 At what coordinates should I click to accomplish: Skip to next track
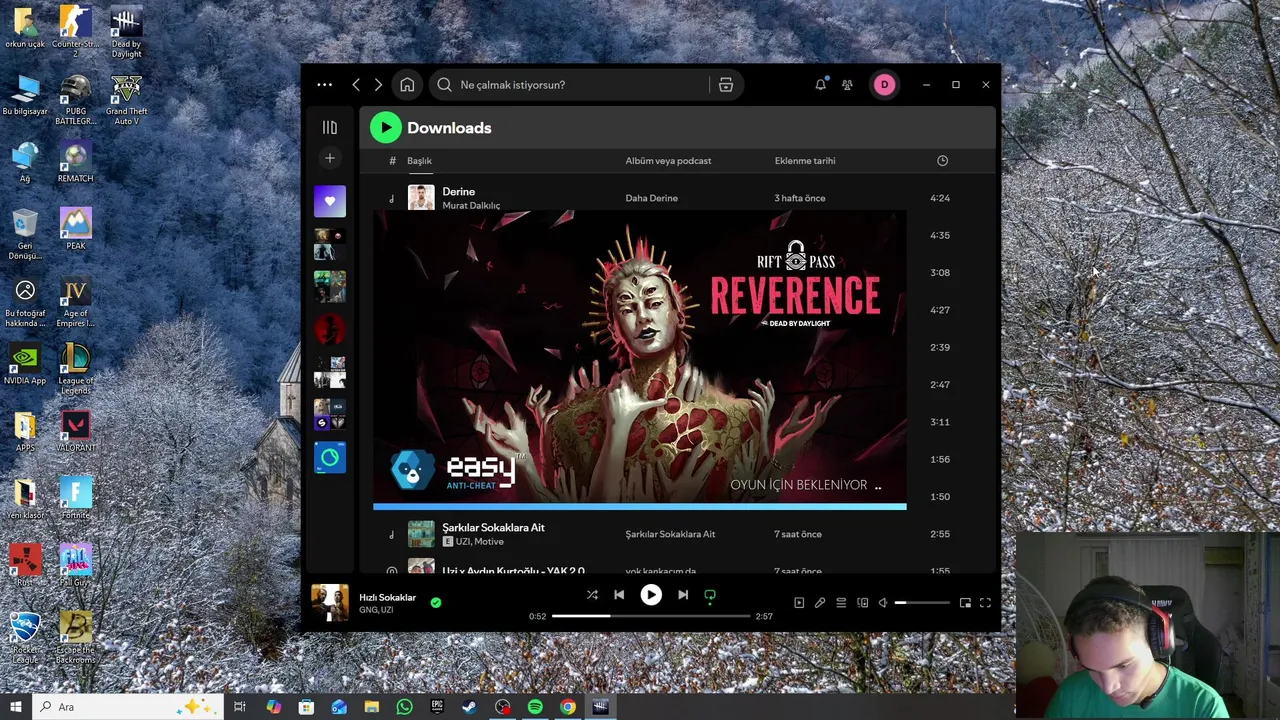click(x=683, y=595)
